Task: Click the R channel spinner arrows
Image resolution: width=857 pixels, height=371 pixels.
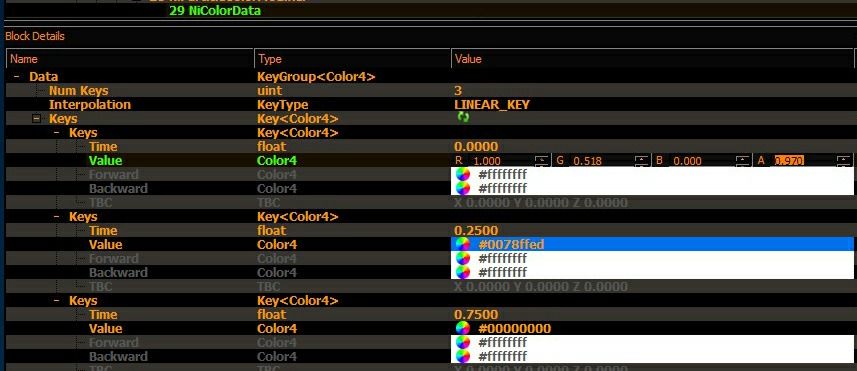Action: (542, 161)
